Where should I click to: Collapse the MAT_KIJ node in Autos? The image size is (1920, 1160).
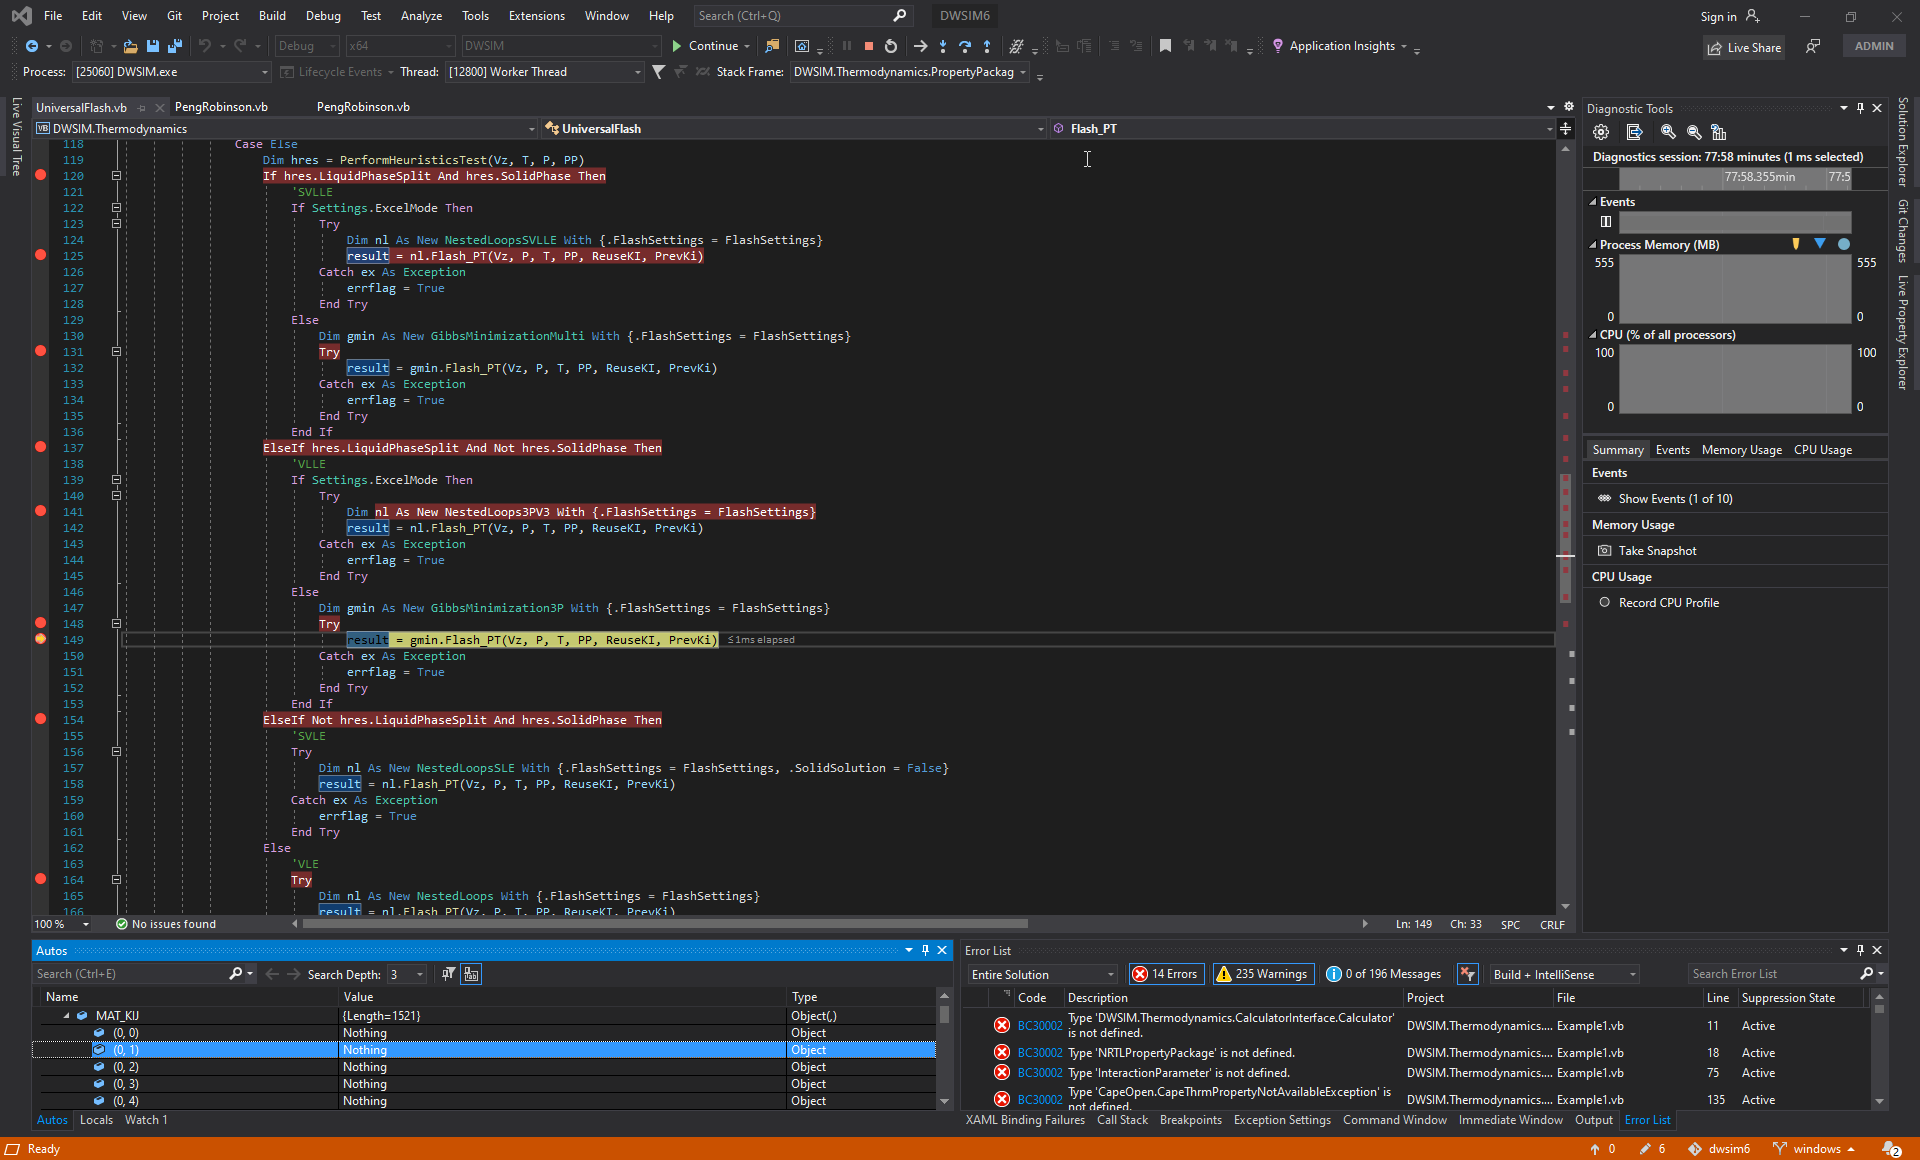click(x=65, y=1015)
